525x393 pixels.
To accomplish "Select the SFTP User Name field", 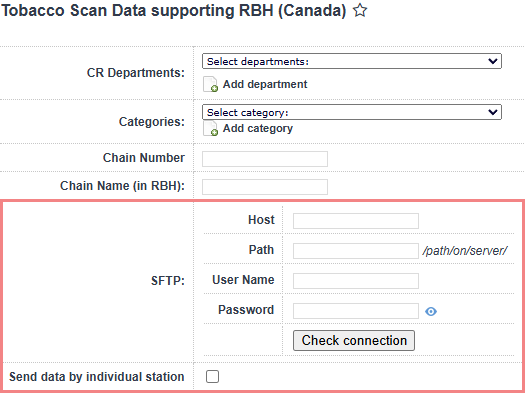I will (x=356, y=281).
